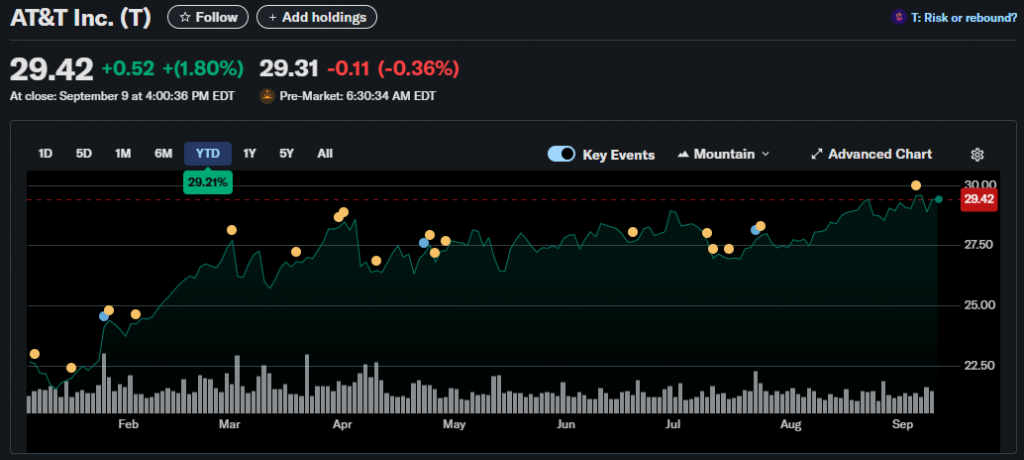The image size is (1024, 460).
Task: Click the 'Aug' x-axis label
Action: (x=791, y=425)
